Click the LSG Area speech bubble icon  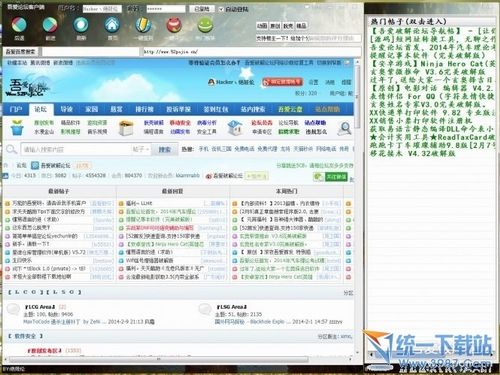(205, 309)
